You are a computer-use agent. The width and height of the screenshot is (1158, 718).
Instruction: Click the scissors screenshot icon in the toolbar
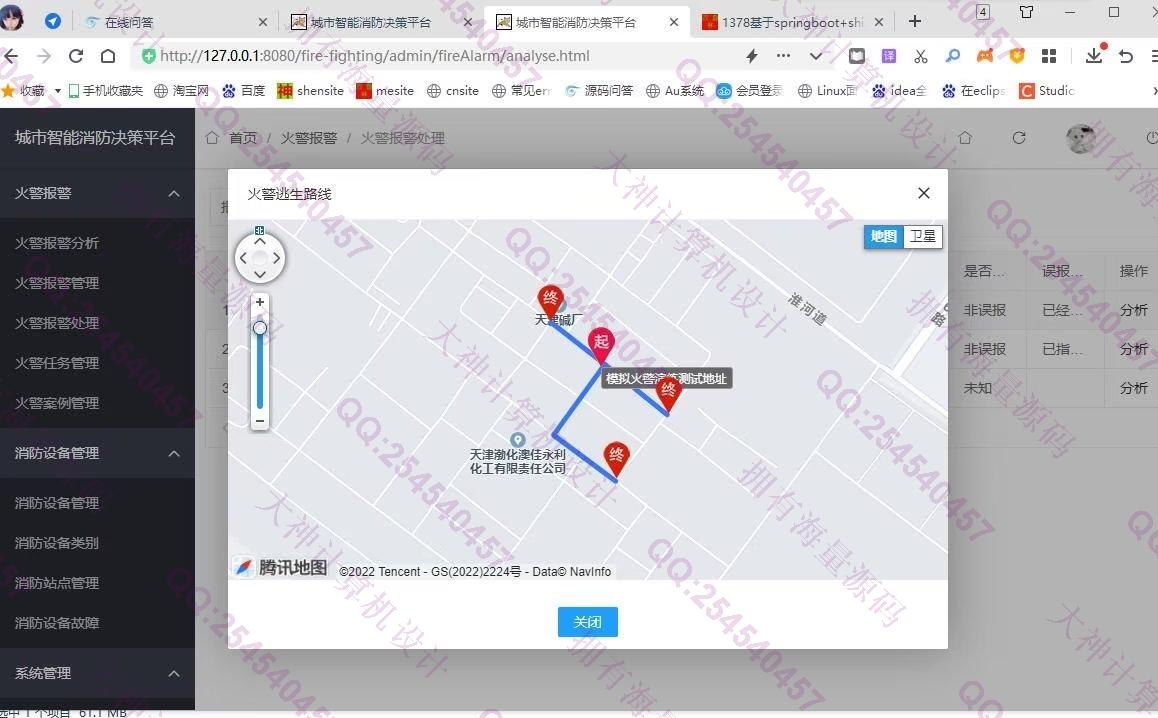[920, 56]
